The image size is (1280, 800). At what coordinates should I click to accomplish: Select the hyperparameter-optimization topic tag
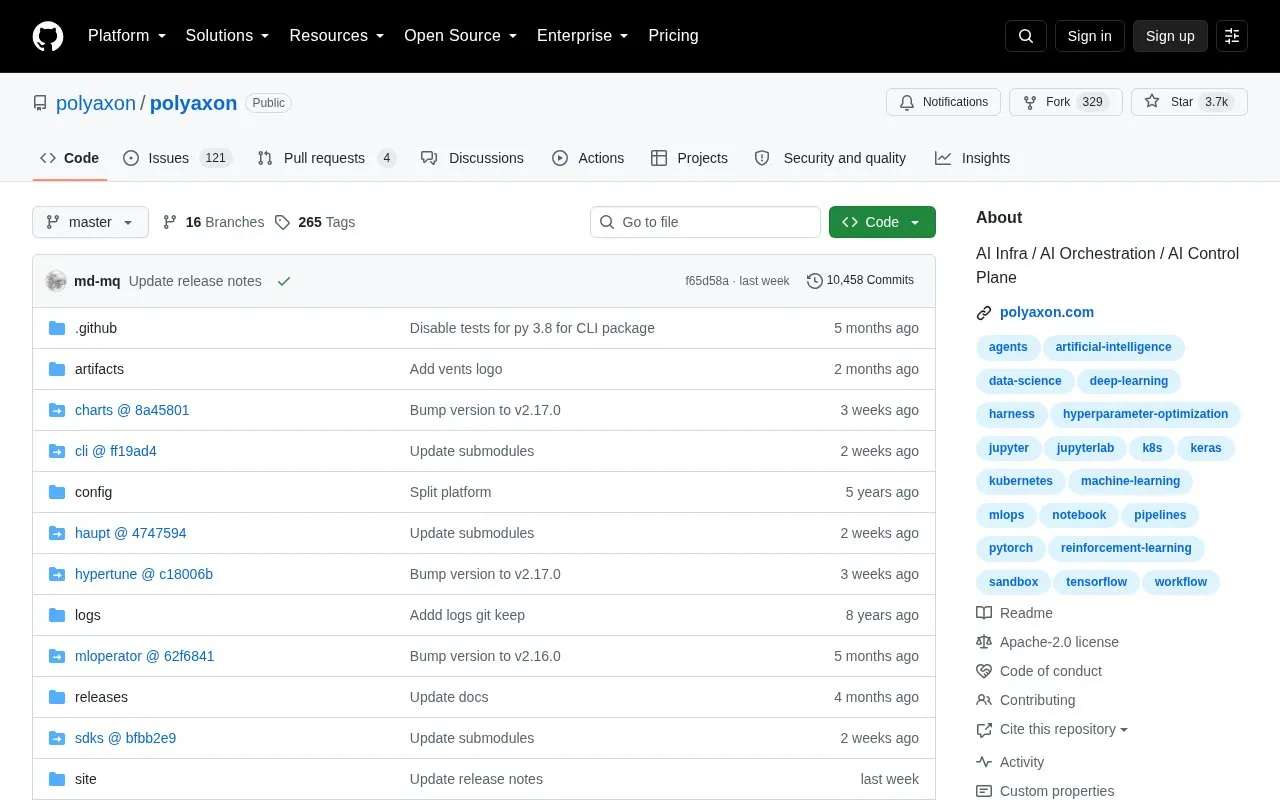(1145, 414)
